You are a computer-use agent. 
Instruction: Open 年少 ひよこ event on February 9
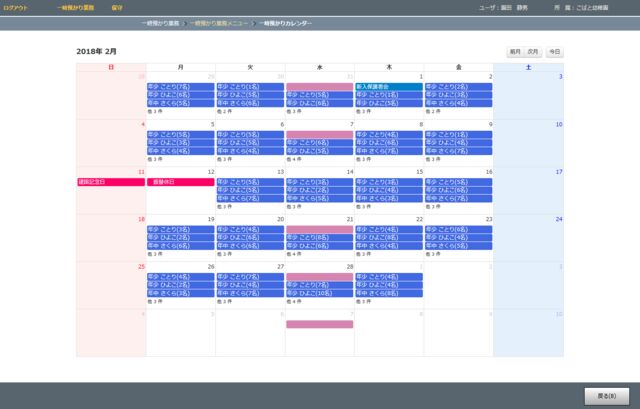pyautogui.click(x=458, y=143)
